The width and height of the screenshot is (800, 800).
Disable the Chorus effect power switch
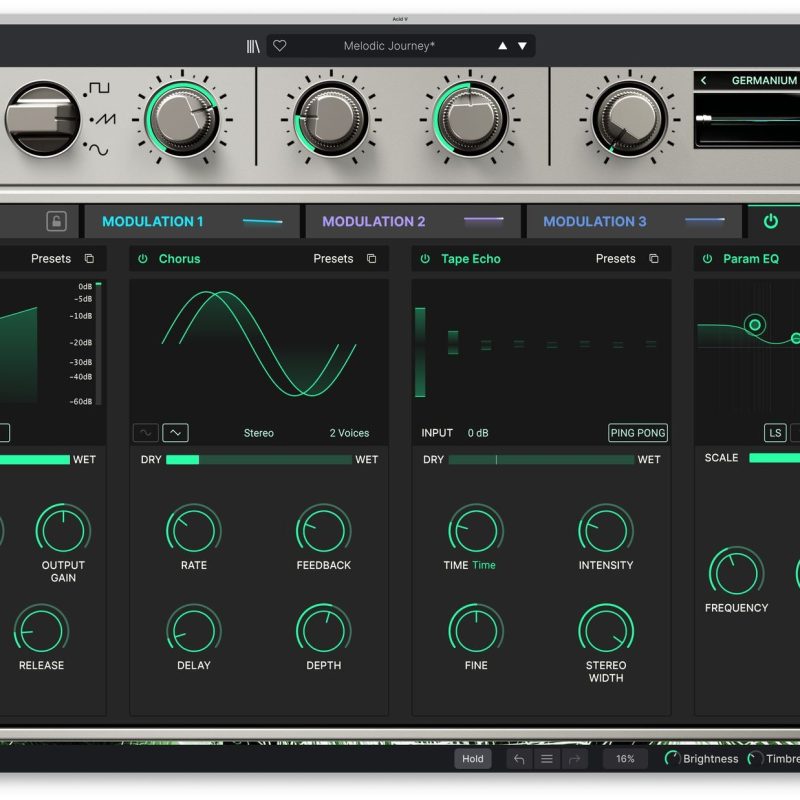point(143,259)
